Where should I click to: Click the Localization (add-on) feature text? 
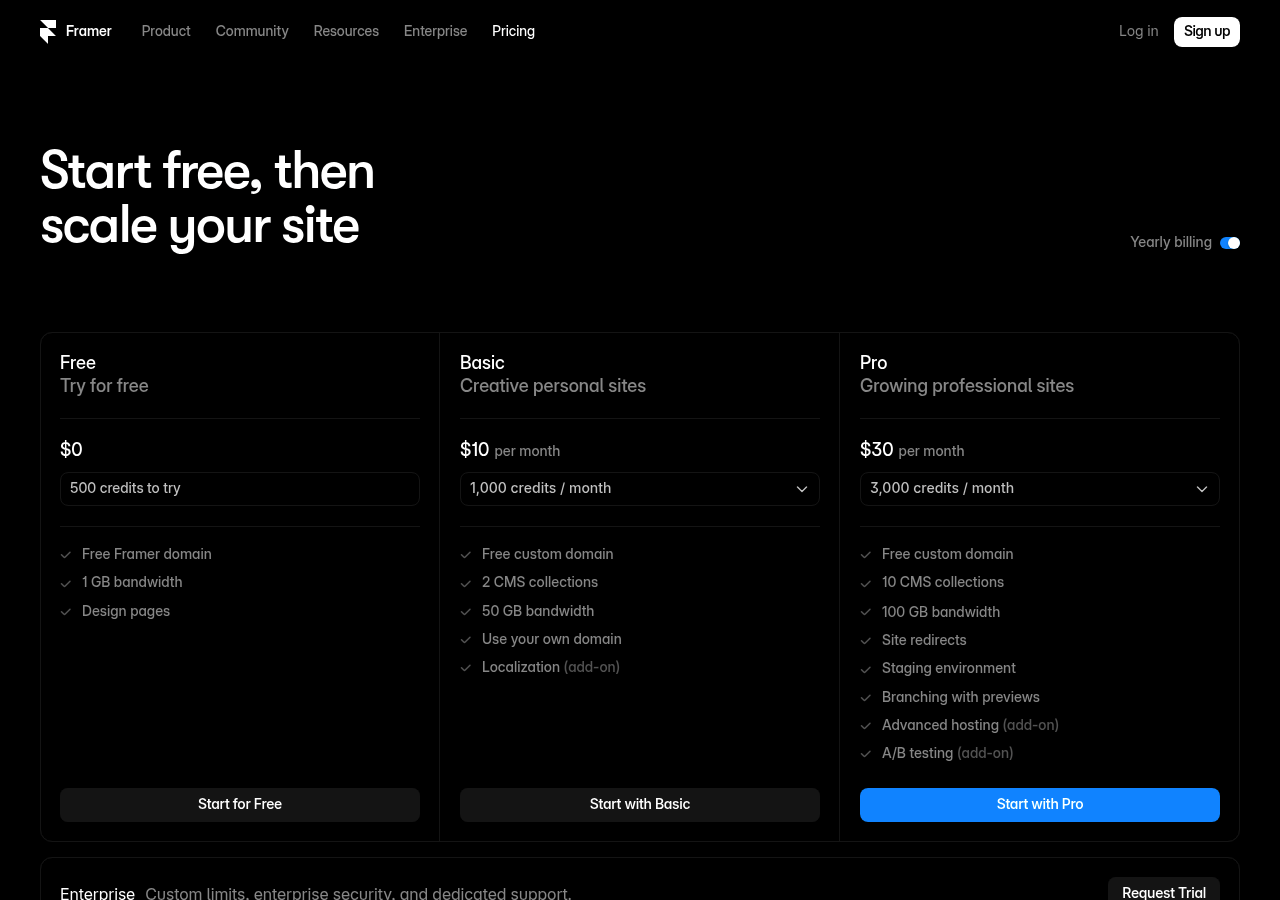(x=551, y=667)
